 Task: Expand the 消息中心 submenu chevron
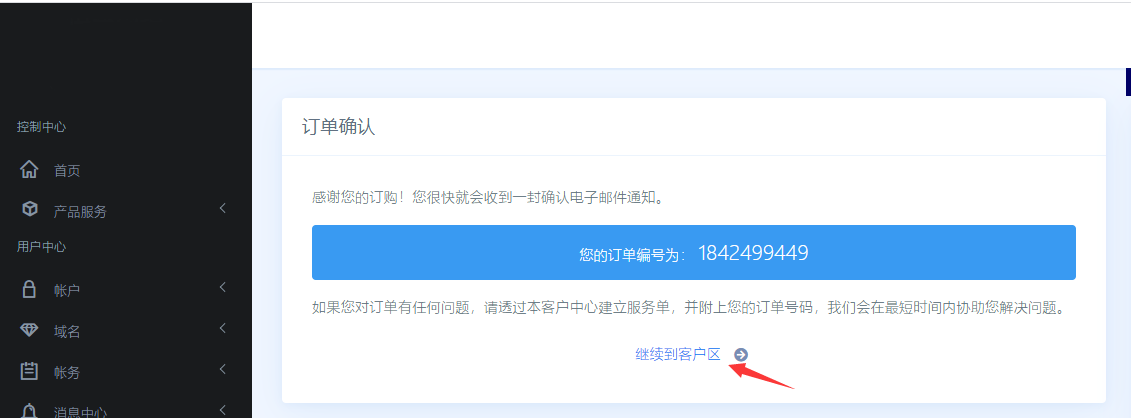(223, 410)
